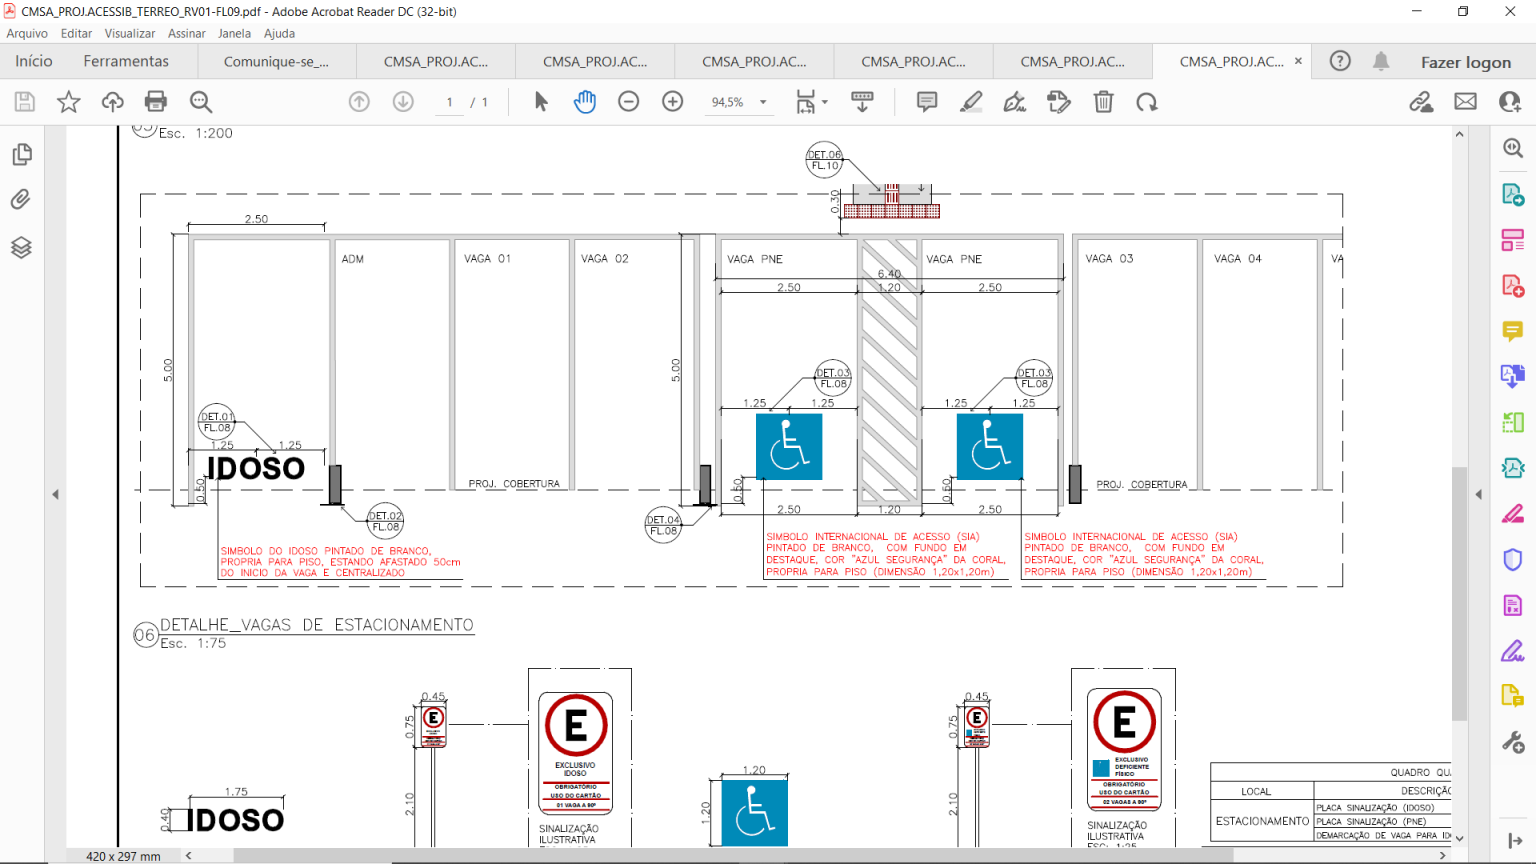
Task: Select the highlighter pen tool
Action: coord(971,102)
